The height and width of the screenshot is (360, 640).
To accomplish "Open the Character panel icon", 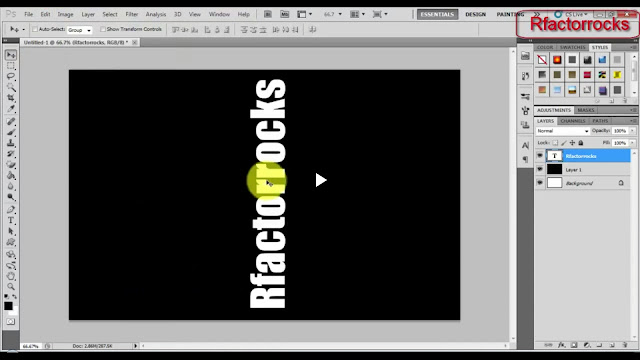I will [x=525, y=145].
